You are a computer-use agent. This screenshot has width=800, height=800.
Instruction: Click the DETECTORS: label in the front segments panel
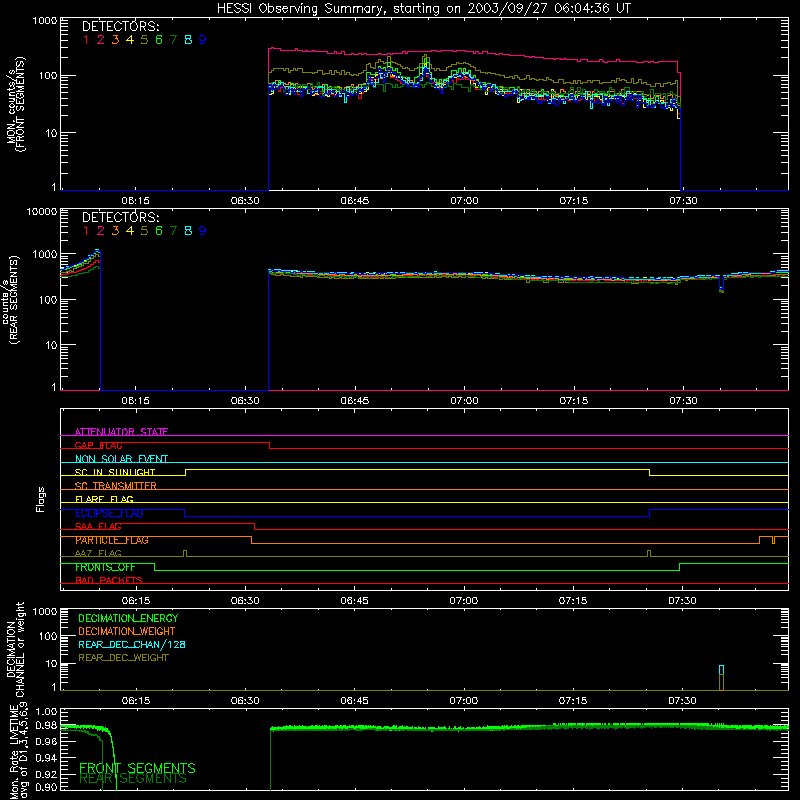[120, 27]
